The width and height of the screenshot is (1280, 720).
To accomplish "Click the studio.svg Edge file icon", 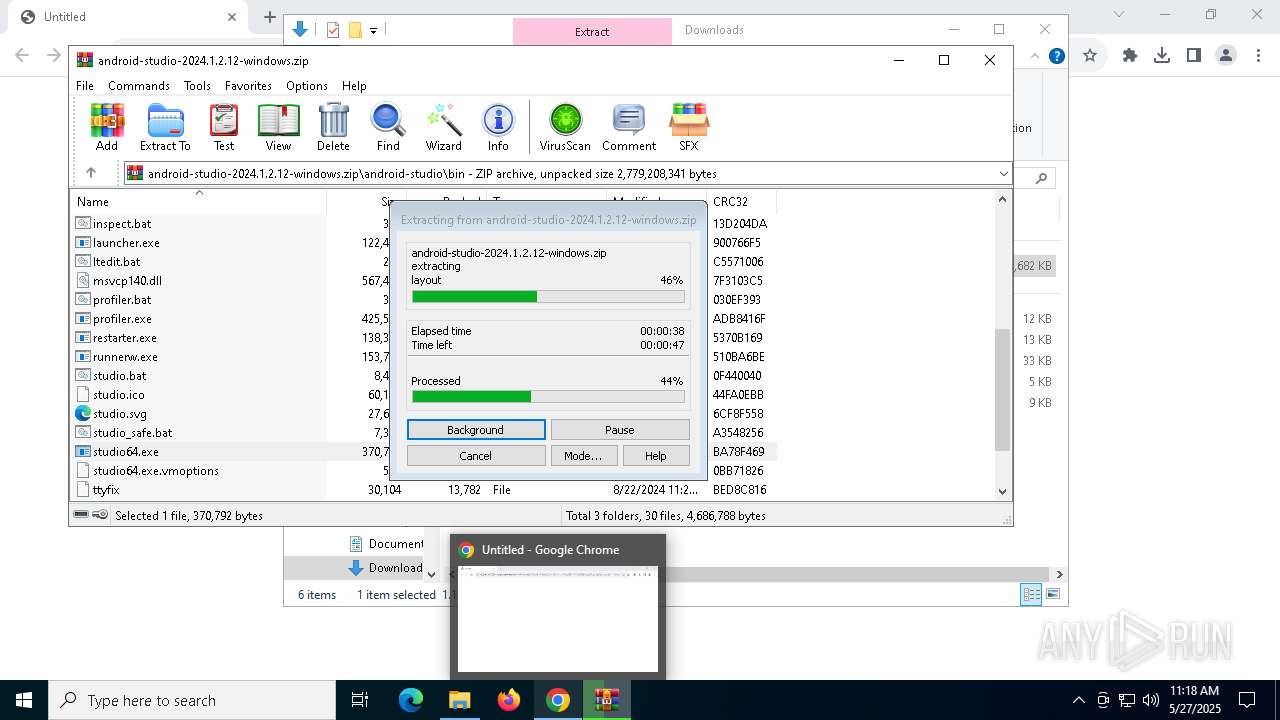I will (x=83, y=413).
